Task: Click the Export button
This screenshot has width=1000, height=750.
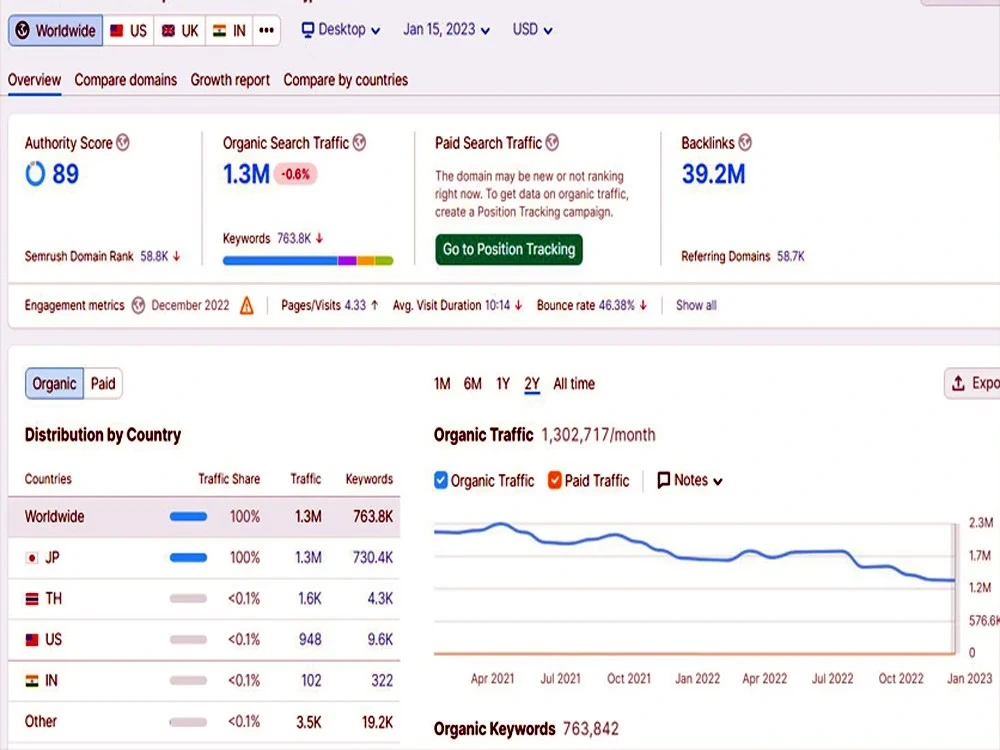Action: click(972, 383)
